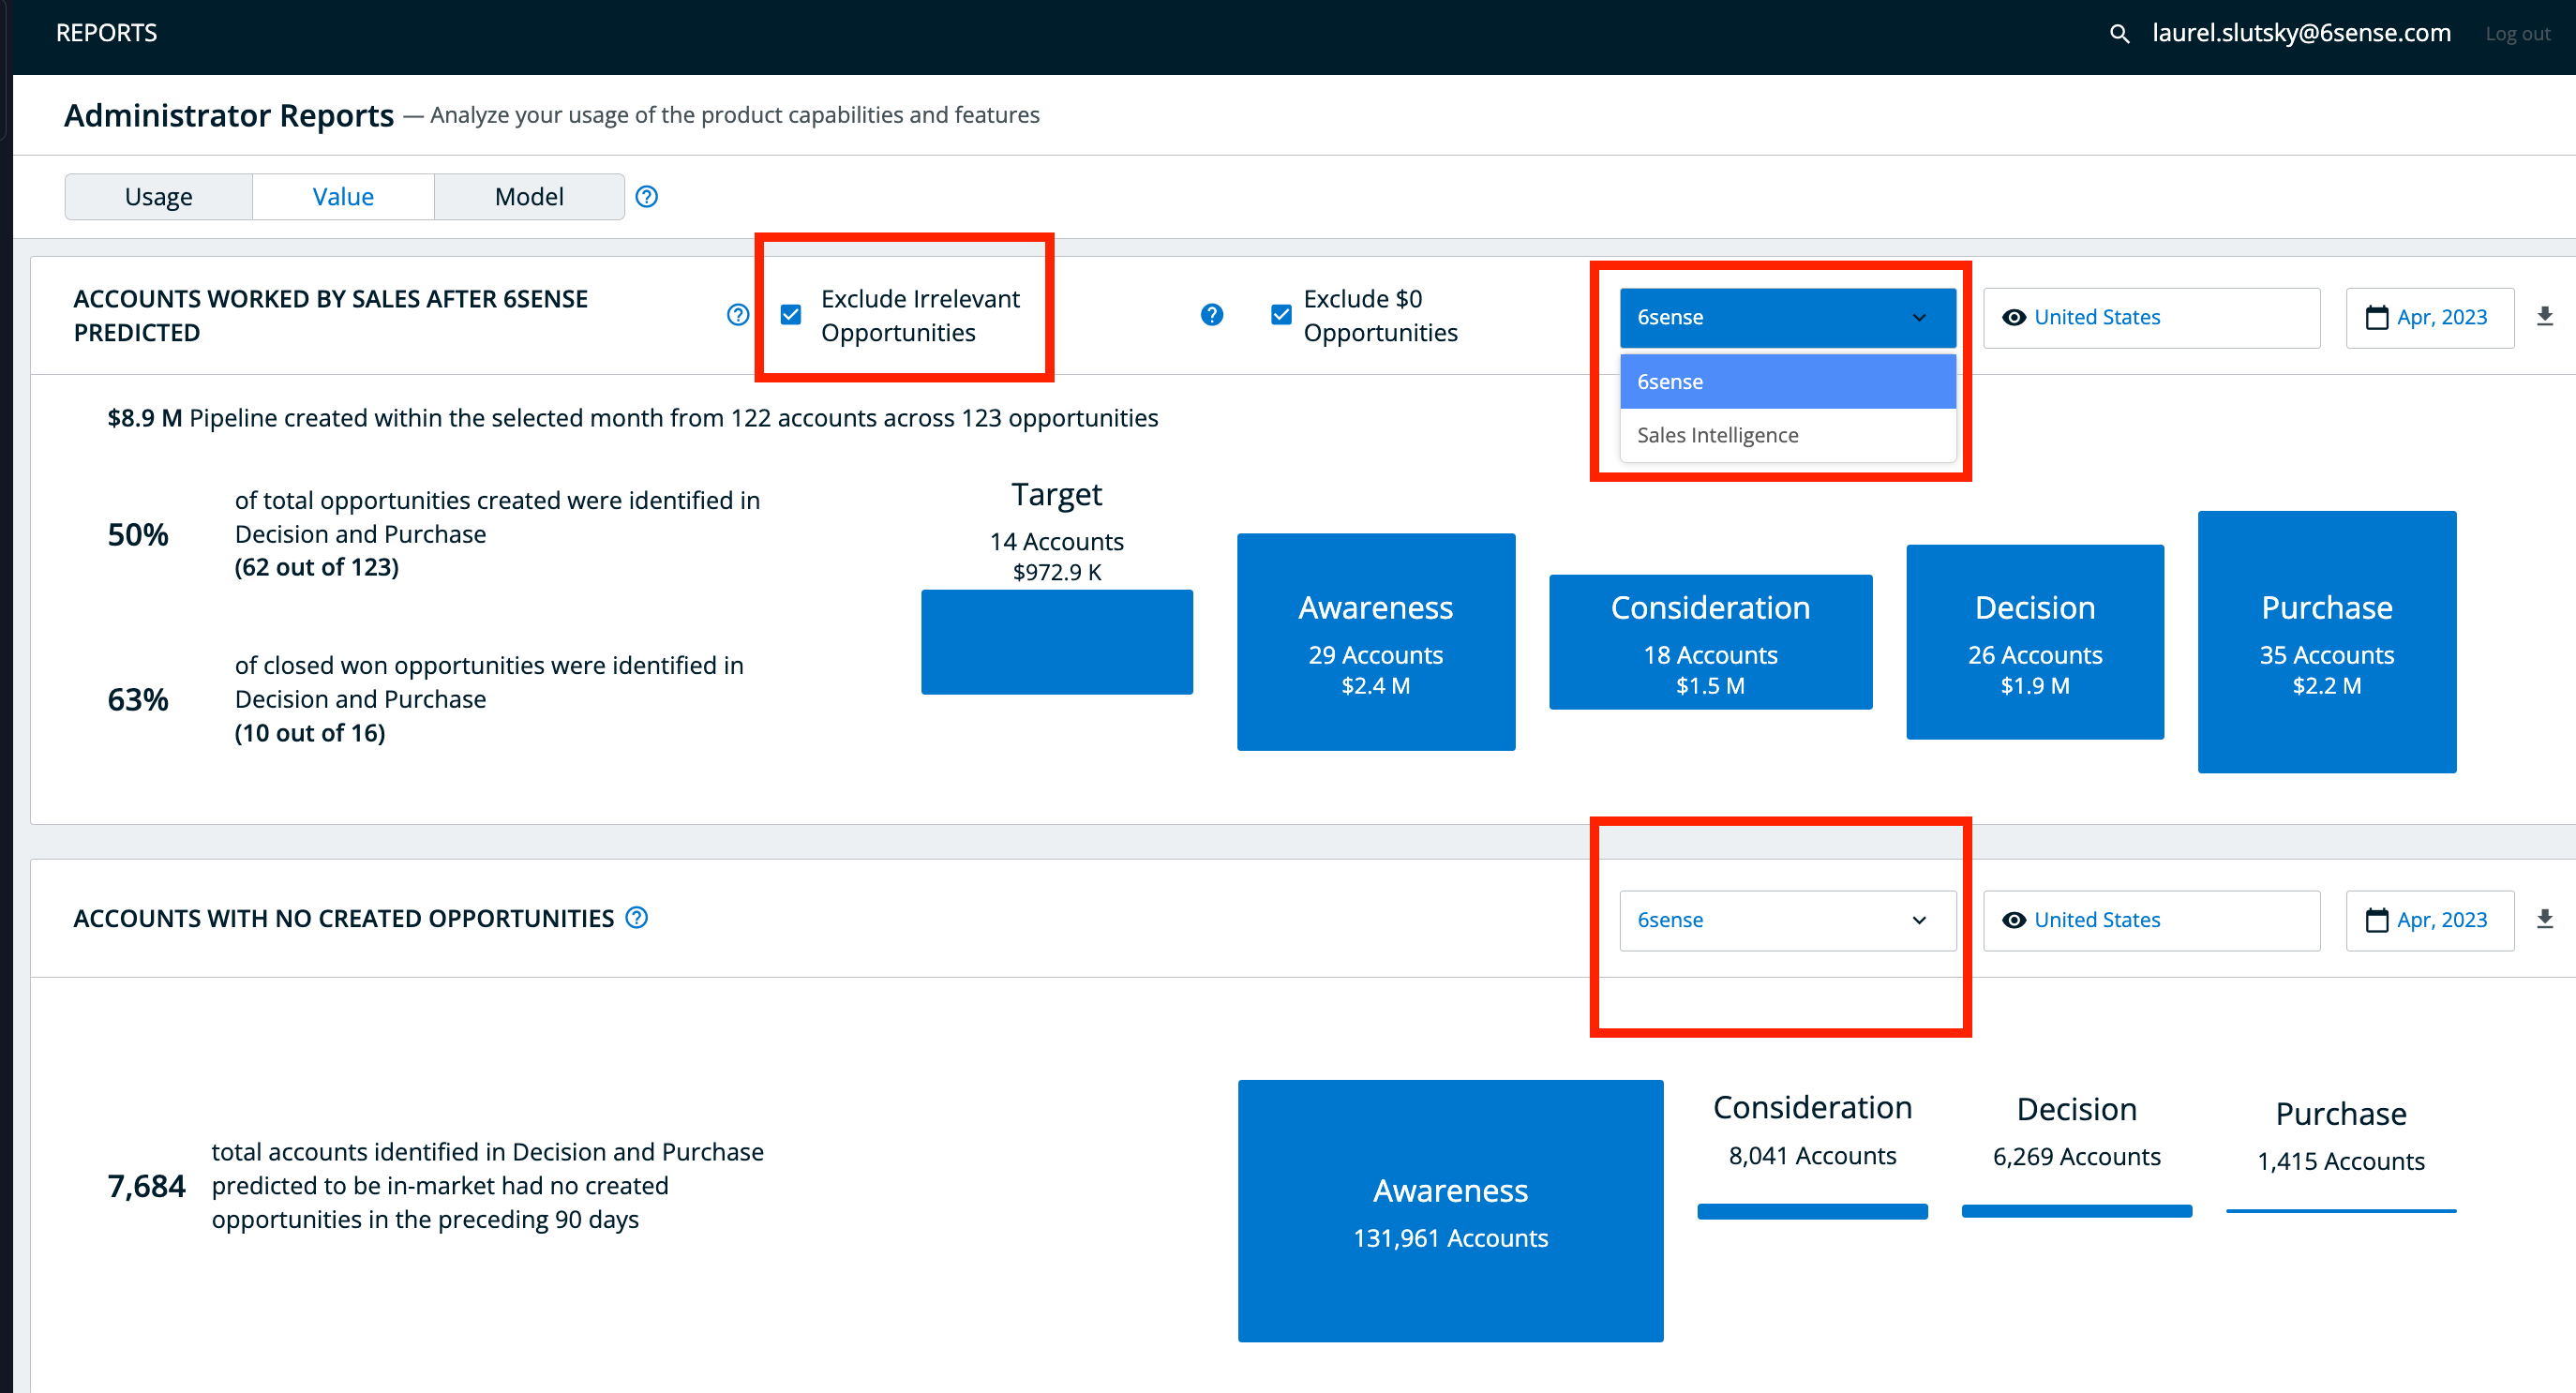Switch to the Model tab
Image resolution: width=2576 pixels, height=1393 pixels.
[x=529, y=197]
